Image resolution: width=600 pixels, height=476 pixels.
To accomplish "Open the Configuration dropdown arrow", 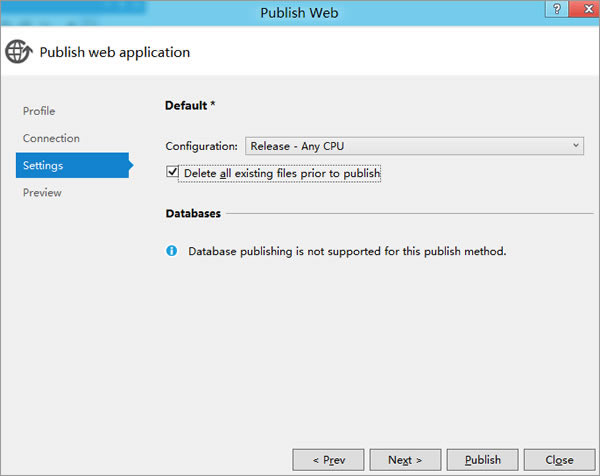I will coord(576,146).
